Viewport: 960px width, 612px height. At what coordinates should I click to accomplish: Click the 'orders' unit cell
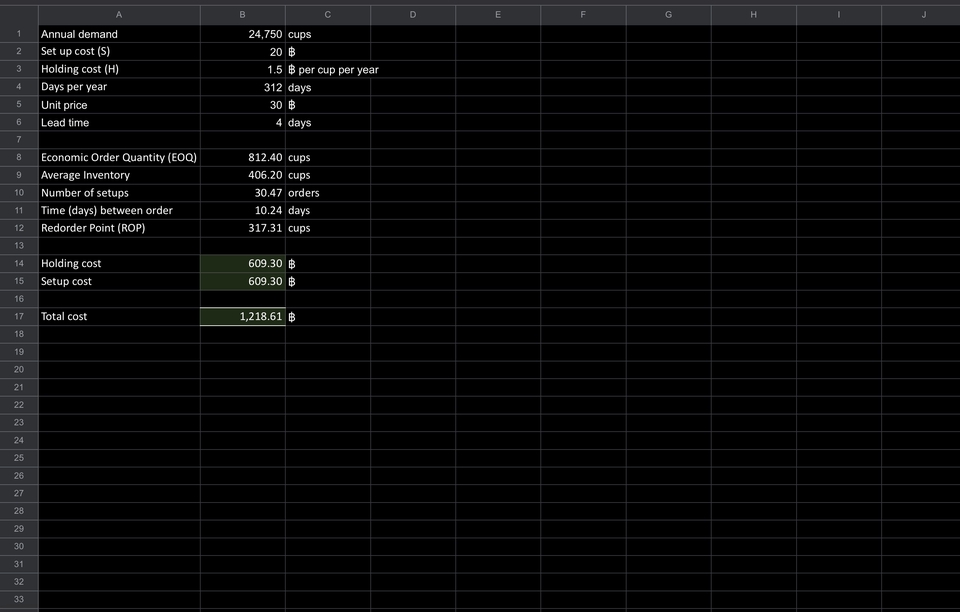(328, 193)
